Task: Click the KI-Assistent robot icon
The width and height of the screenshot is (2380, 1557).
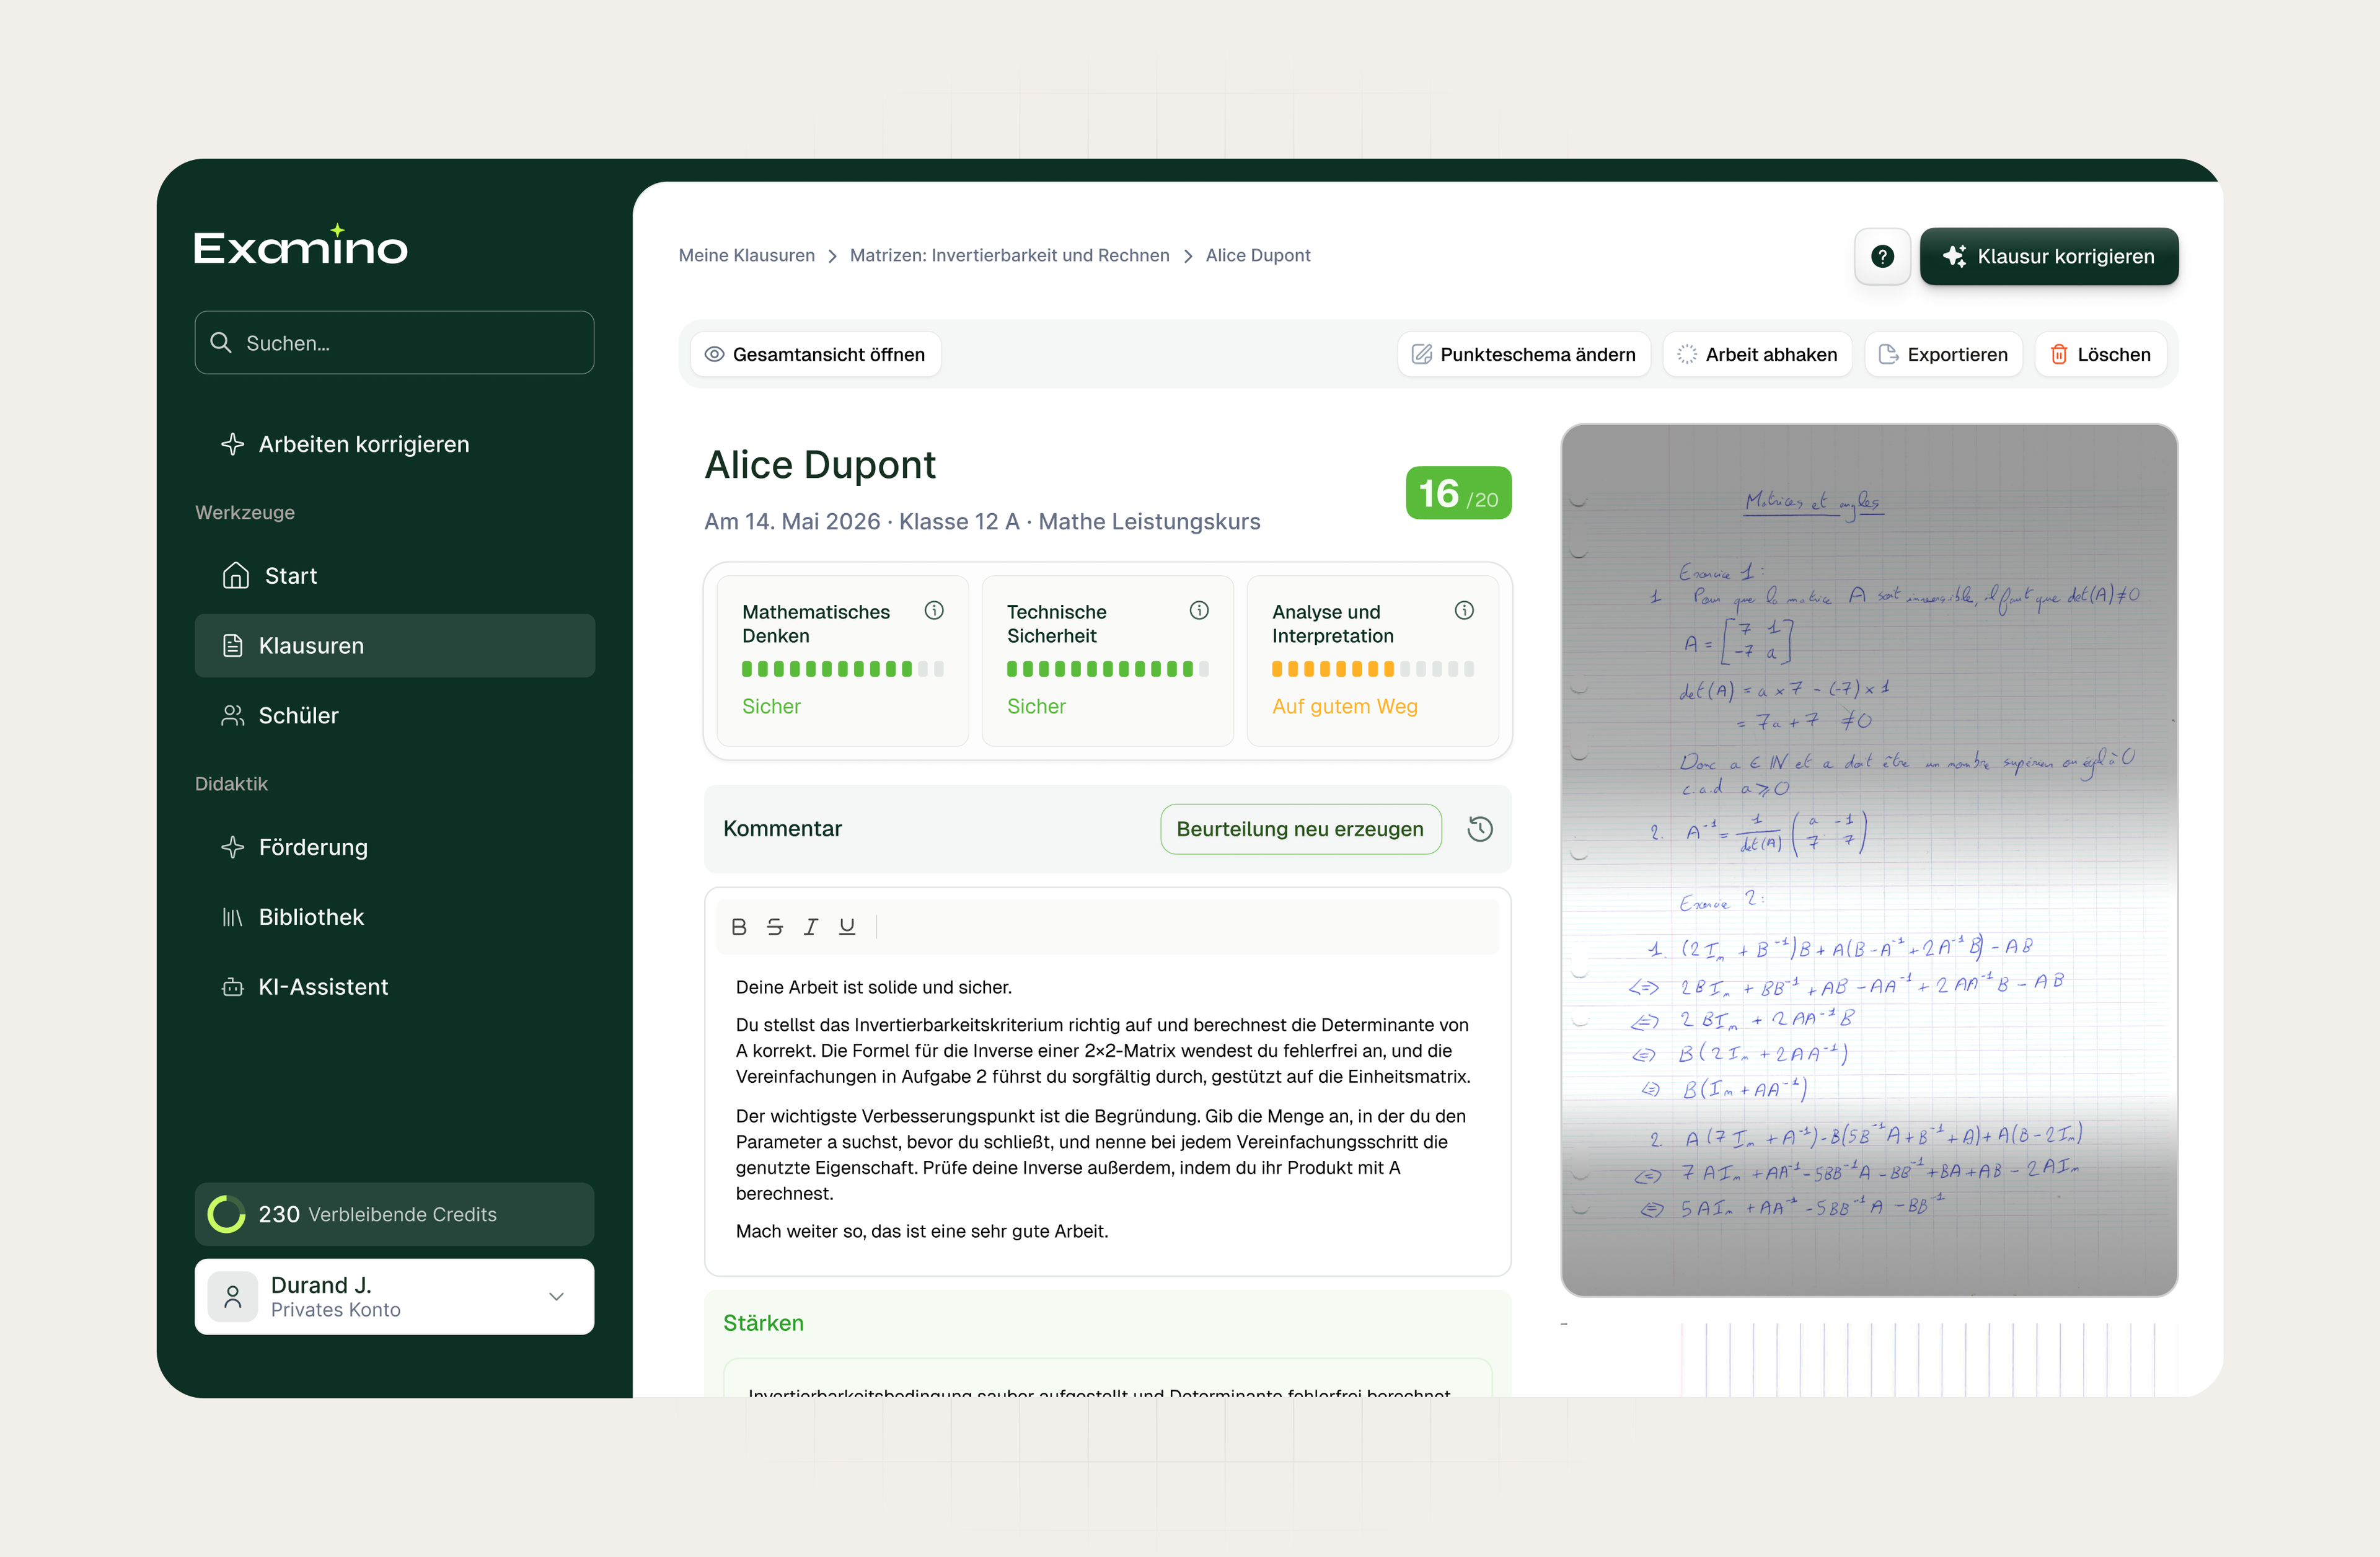Action: pyautogui.click(x=233, y=987)
